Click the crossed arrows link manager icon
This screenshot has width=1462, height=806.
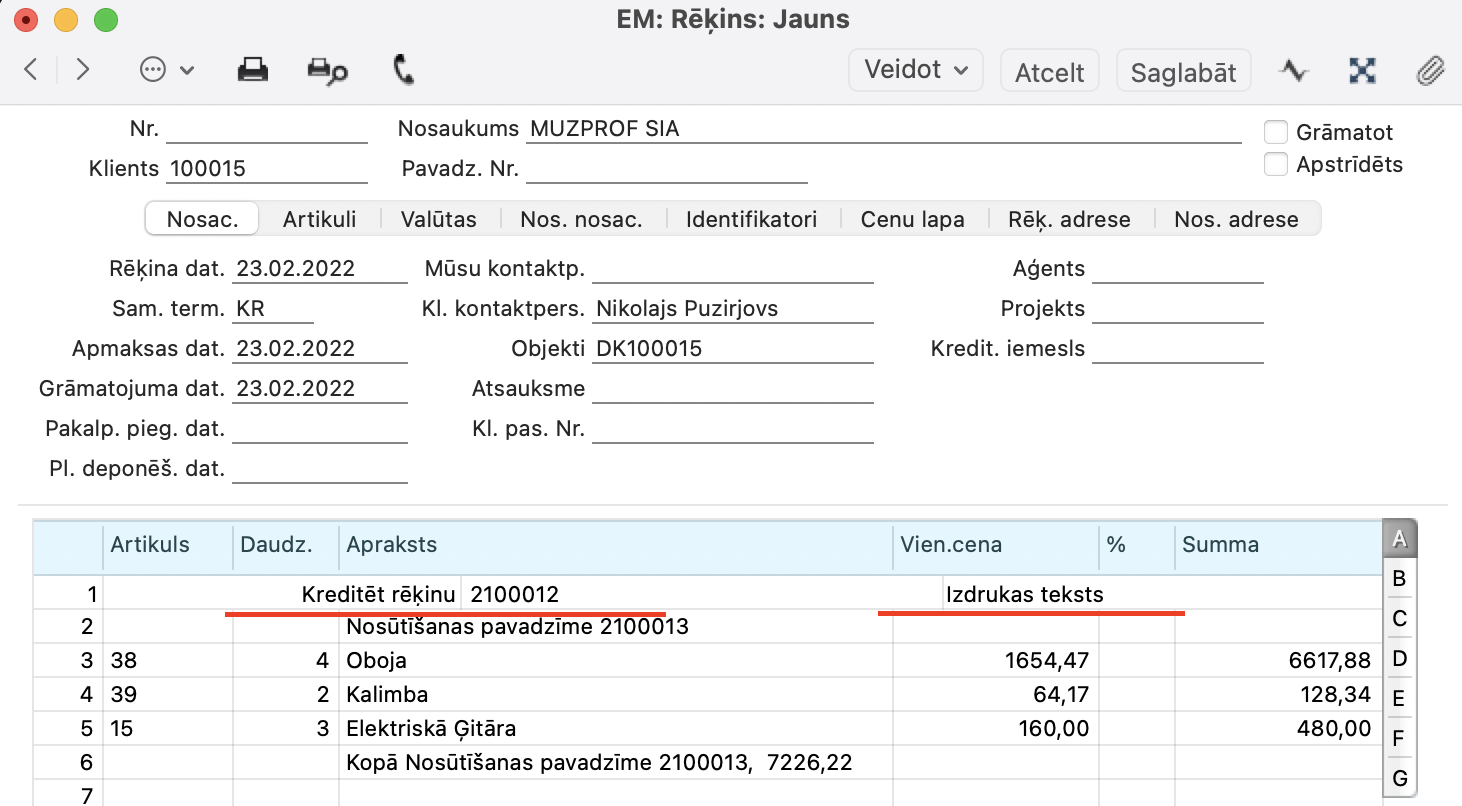click(x=1362, y=71)
